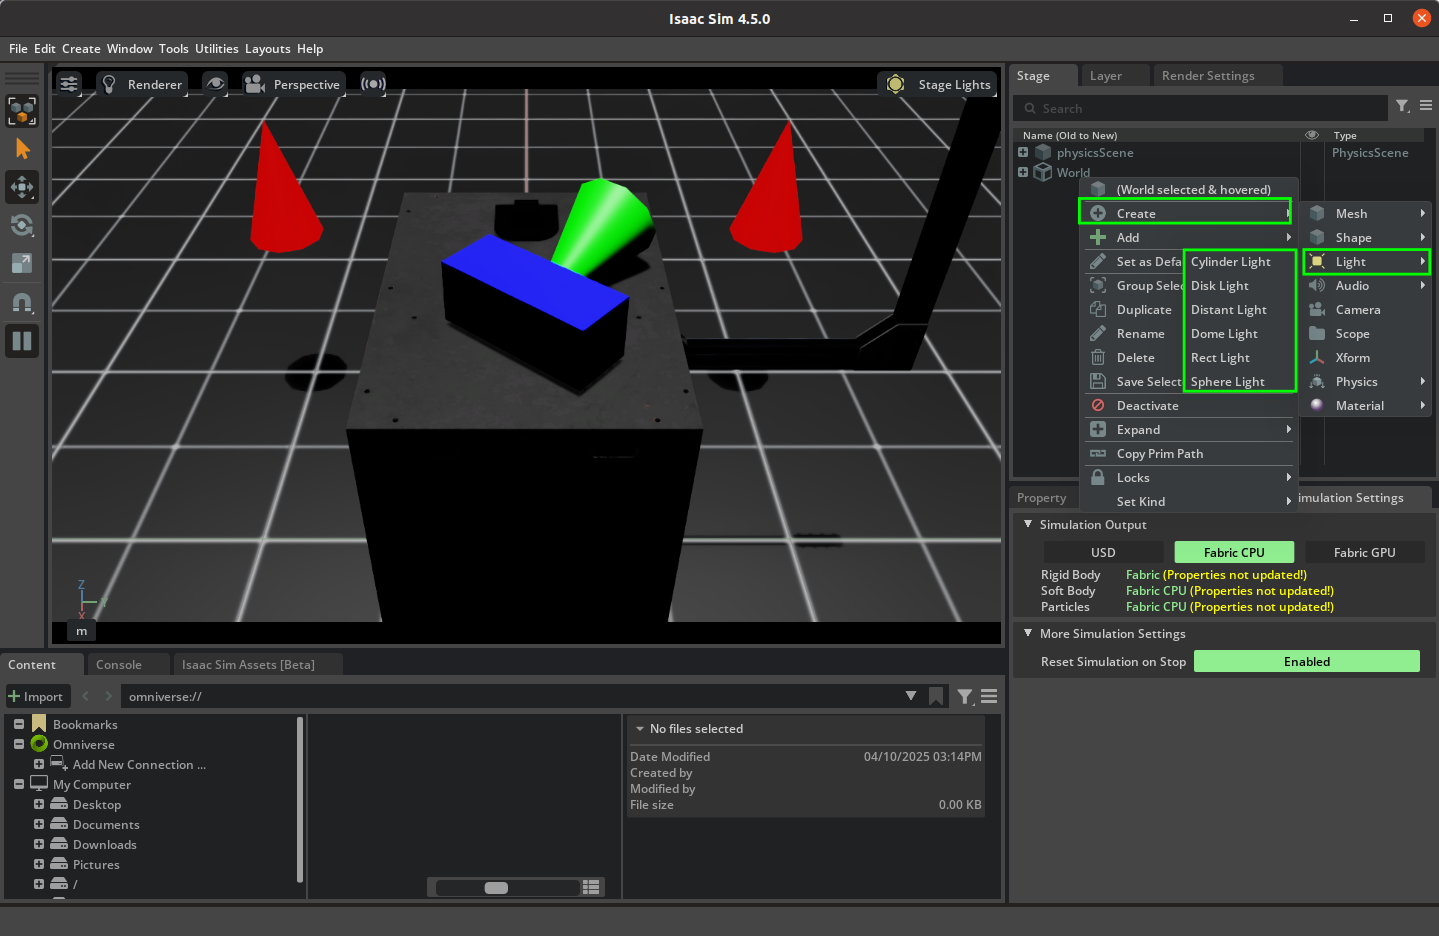Set simulation output to USD
1439x936 pixels.
1103,552
